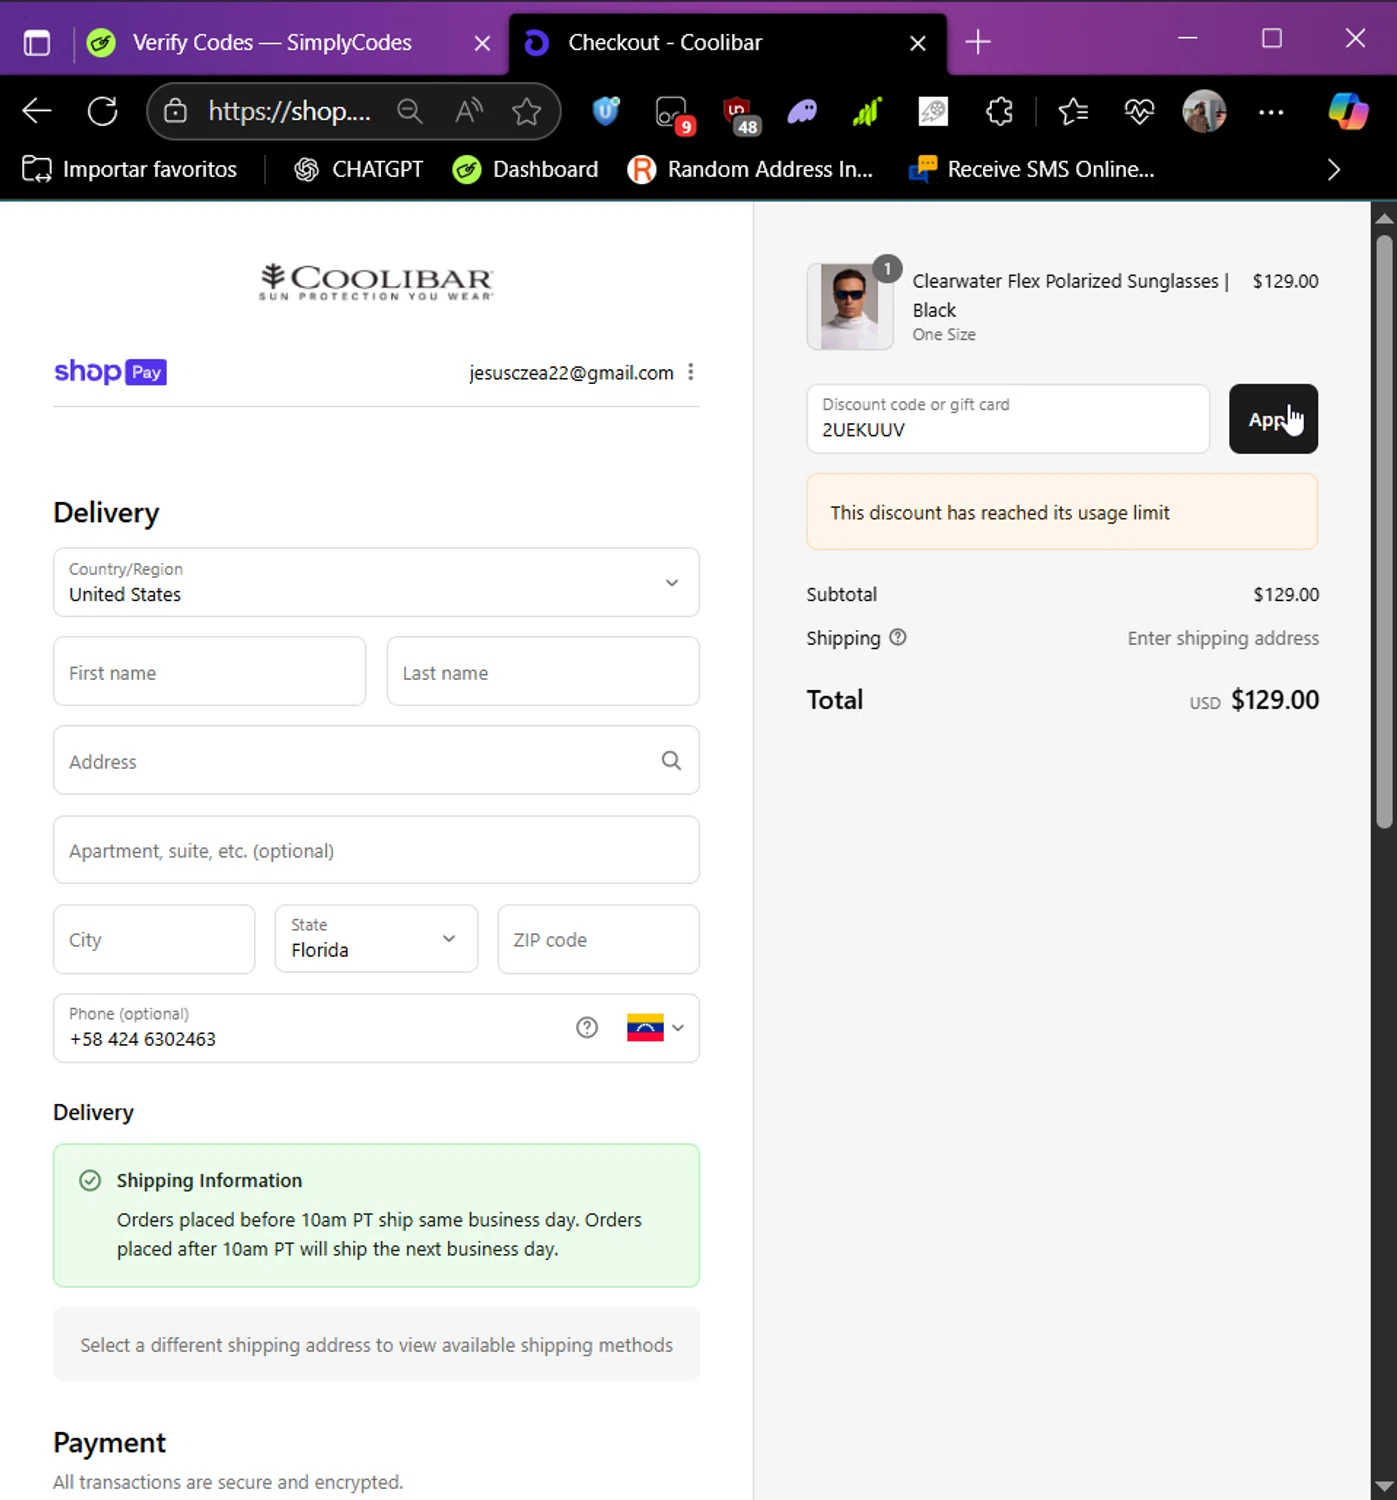1397x1500 pixels.
Task: Close the Checkout - Coolibar tab
Action: [918, 43]
